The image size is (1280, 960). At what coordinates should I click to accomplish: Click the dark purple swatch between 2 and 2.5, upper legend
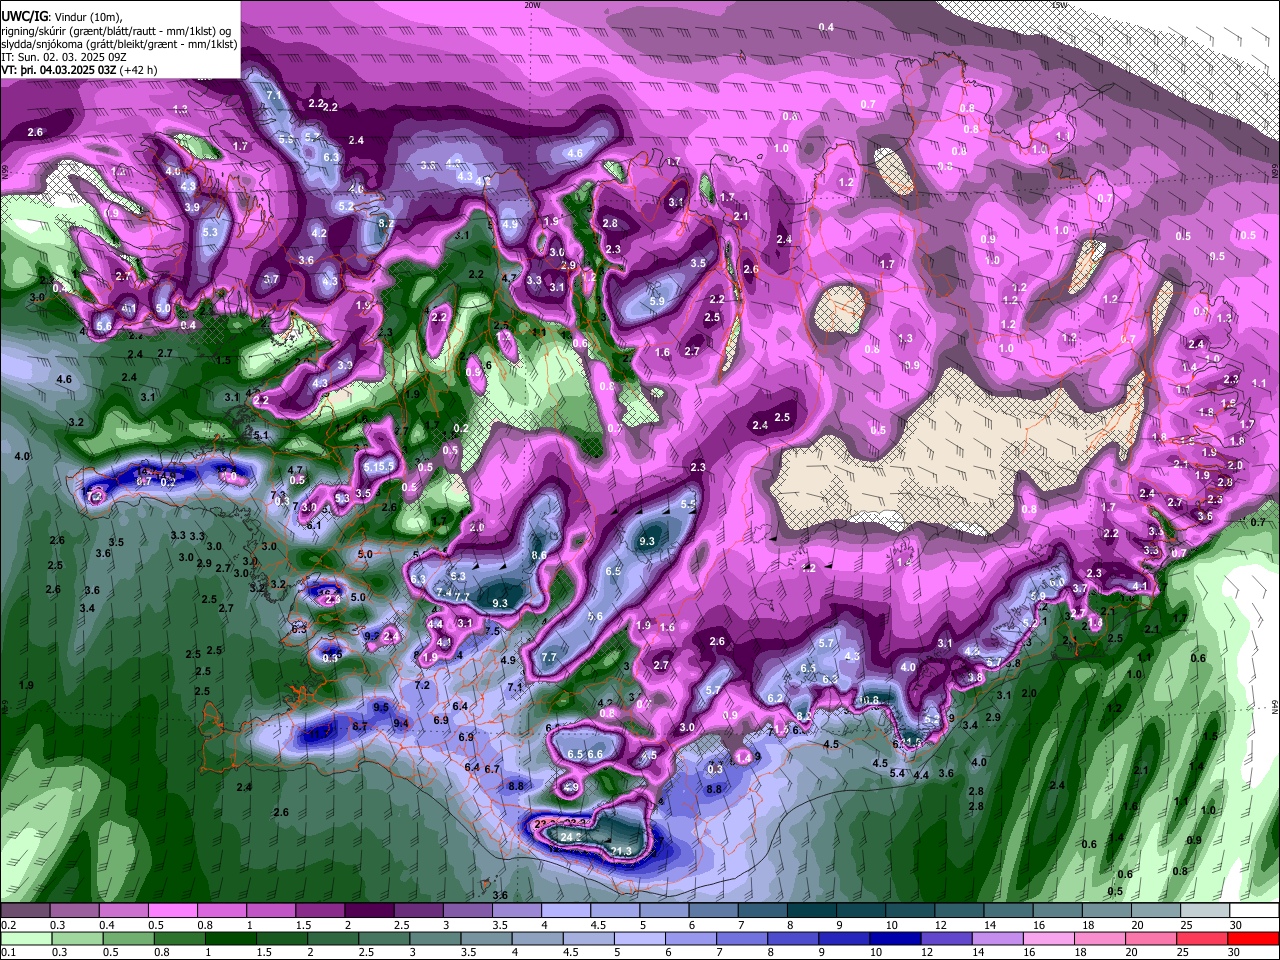pyautogui.click(x=369, y=911)
